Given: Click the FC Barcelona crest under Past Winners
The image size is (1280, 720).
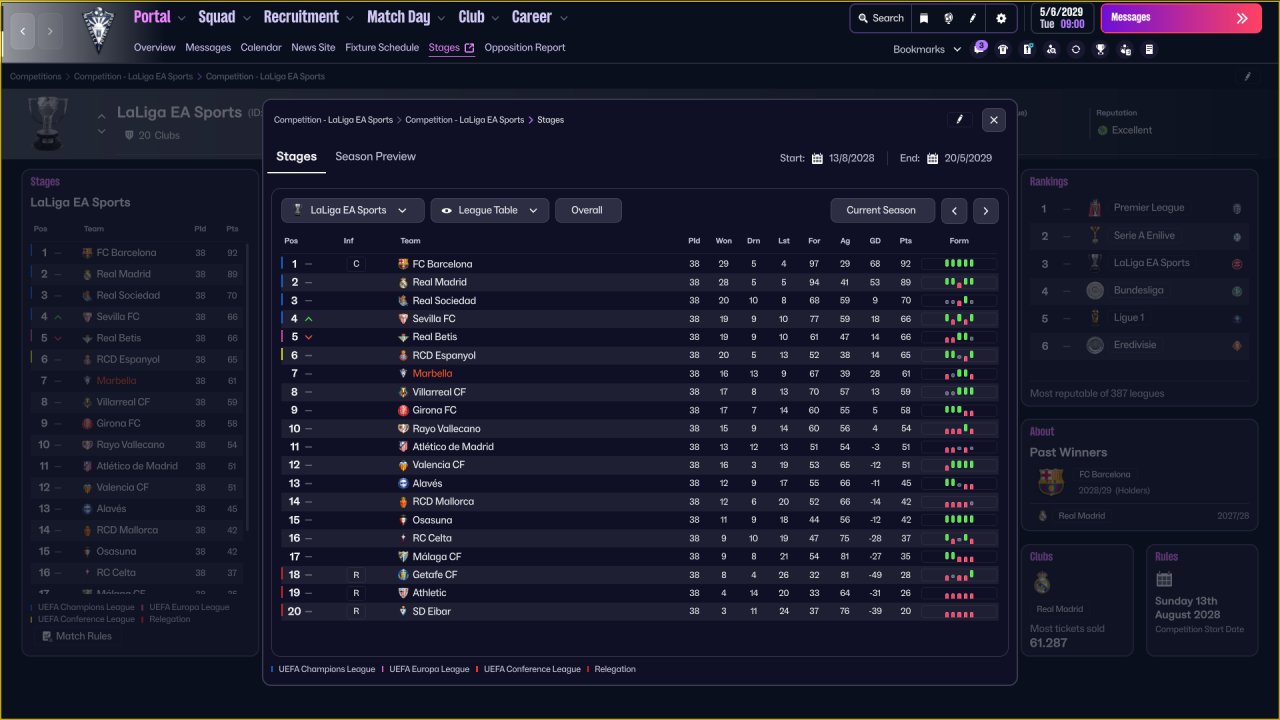Looking at the screenshot, I should tap(1051, 482).
